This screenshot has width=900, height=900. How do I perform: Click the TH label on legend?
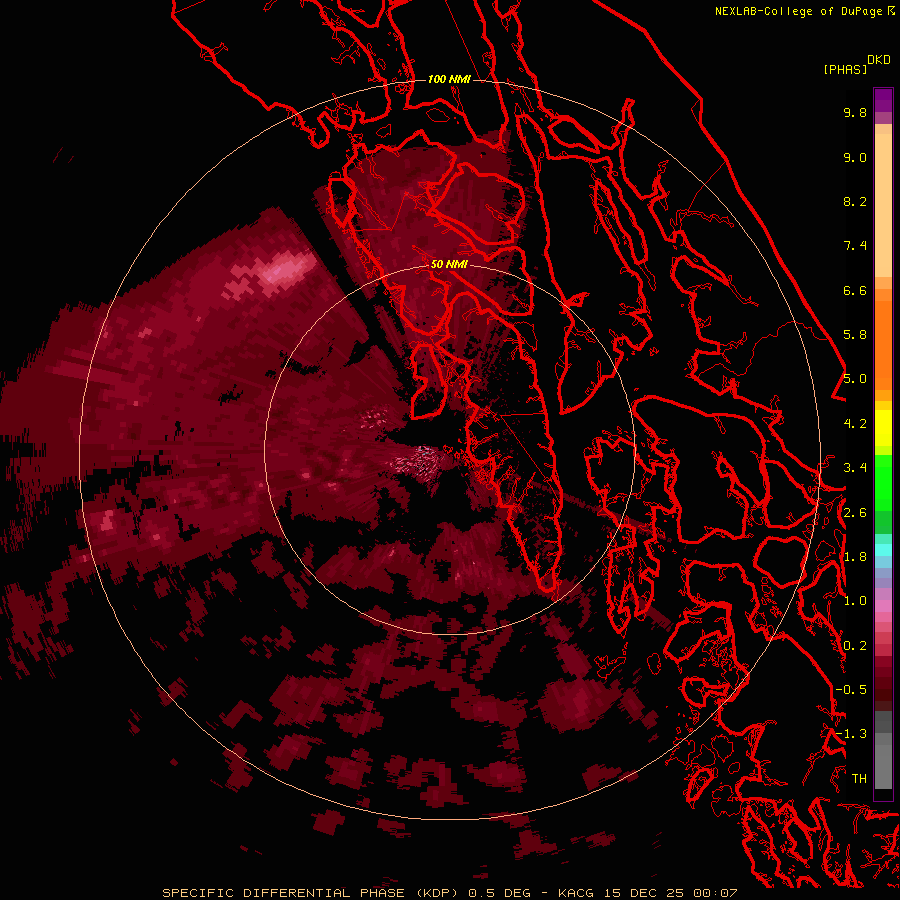pyautogui.click(x=859, y=779)
